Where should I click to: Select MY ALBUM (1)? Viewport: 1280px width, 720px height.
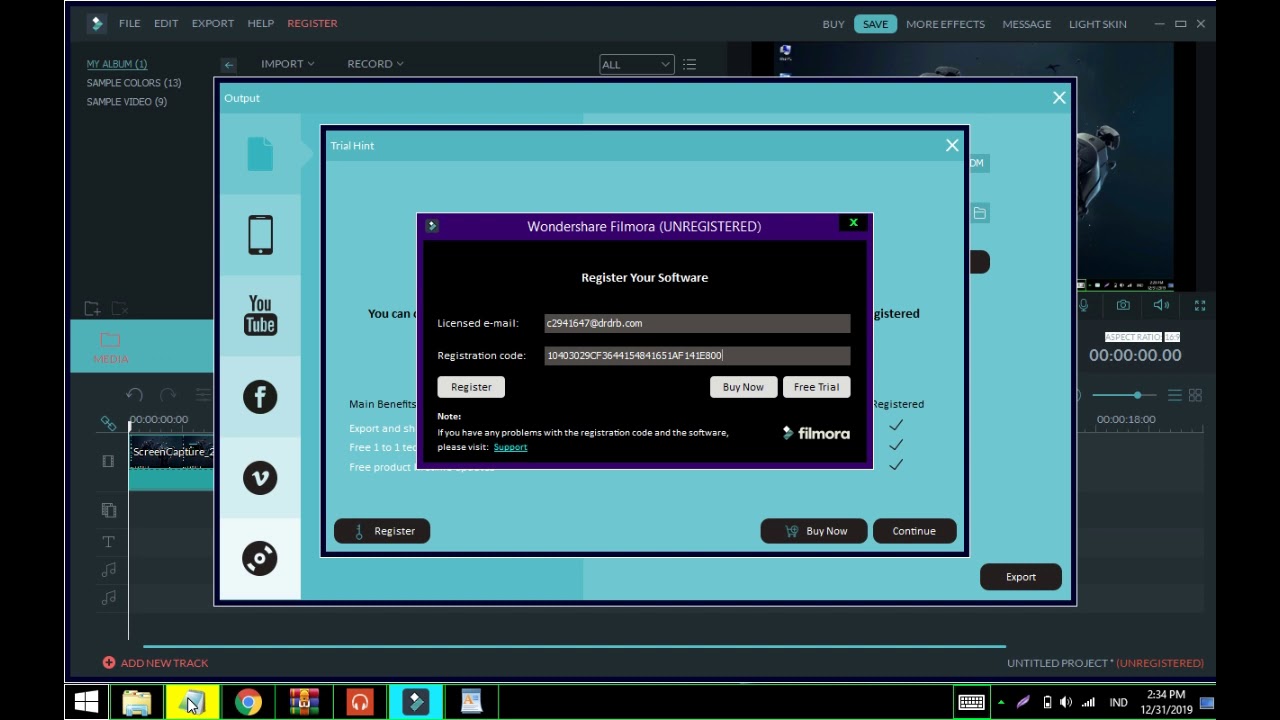[x=117, y=64]
